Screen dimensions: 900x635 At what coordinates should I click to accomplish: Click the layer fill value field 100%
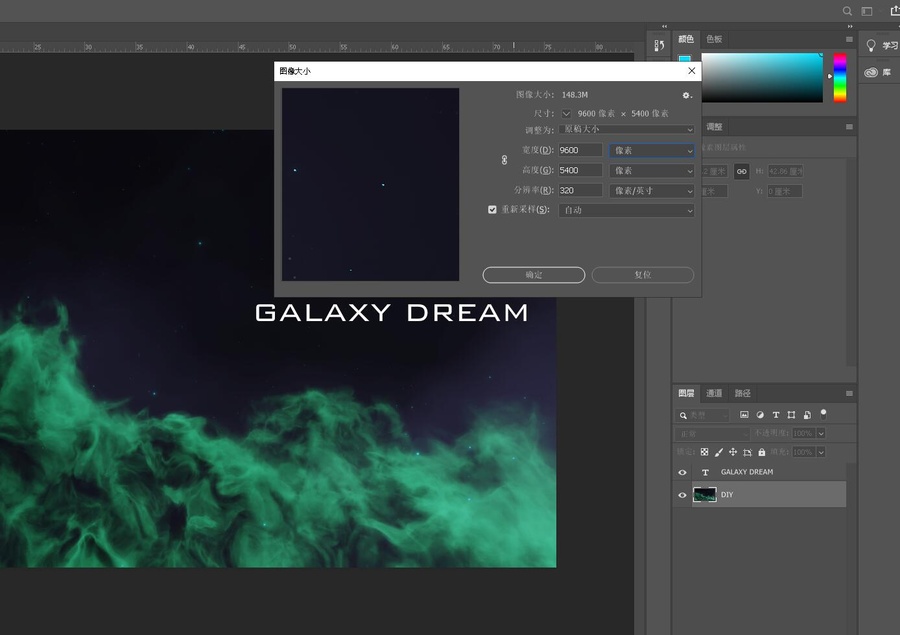coord(803,452)
